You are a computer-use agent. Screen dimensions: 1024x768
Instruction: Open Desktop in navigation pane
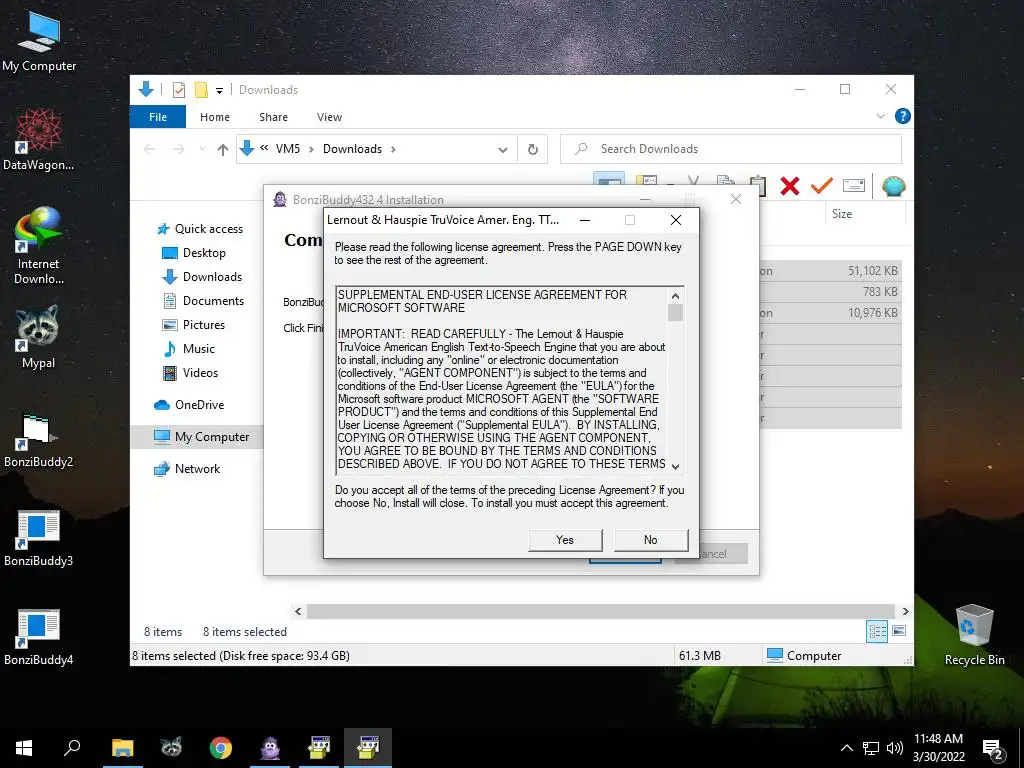(x=194, y=253)
